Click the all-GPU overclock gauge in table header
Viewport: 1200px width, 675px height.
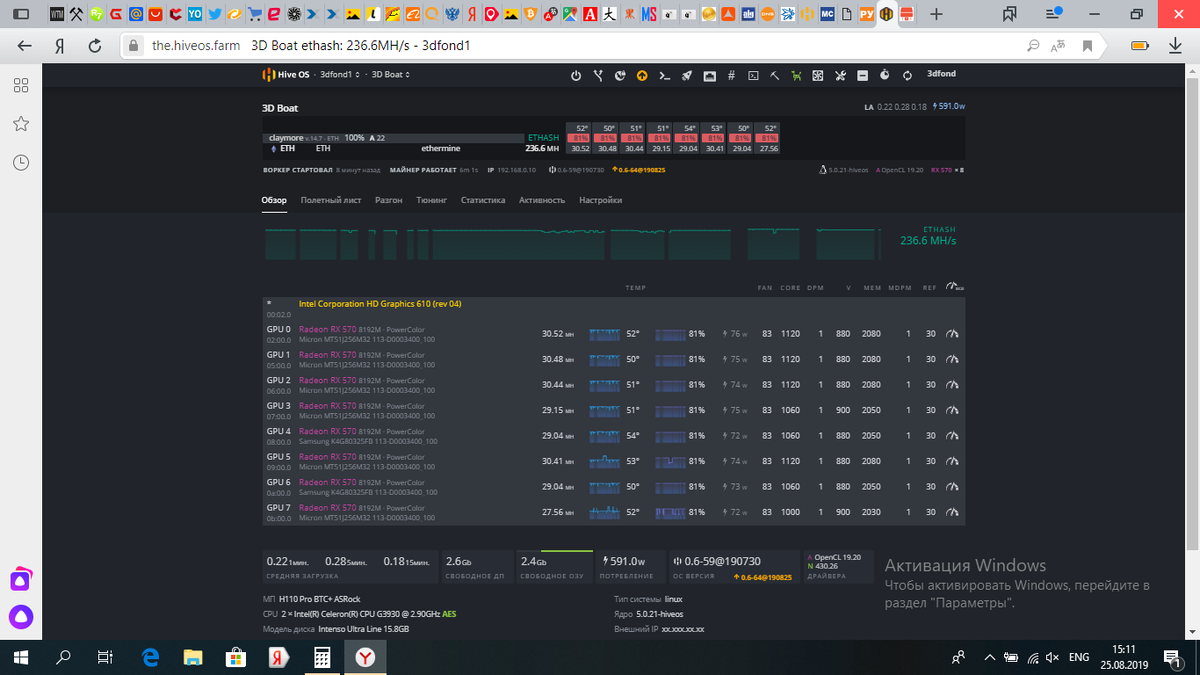tap(955, 287)
